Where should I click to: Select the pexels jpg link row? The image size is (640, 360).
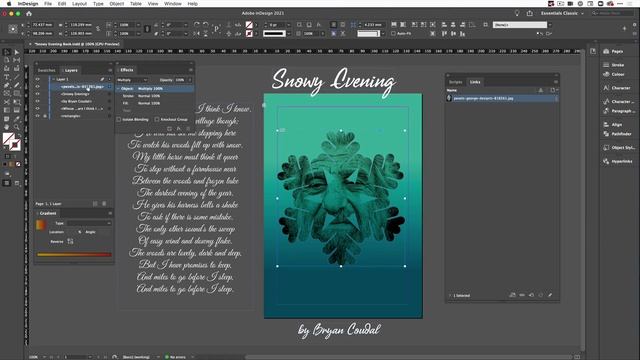coord(502,98)
